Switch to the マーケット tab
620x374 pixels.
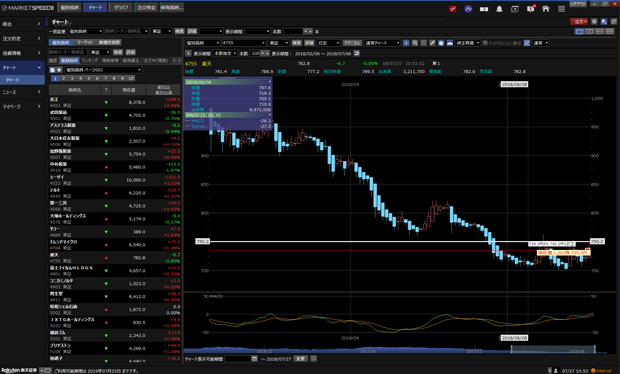[x=85, y=42]
